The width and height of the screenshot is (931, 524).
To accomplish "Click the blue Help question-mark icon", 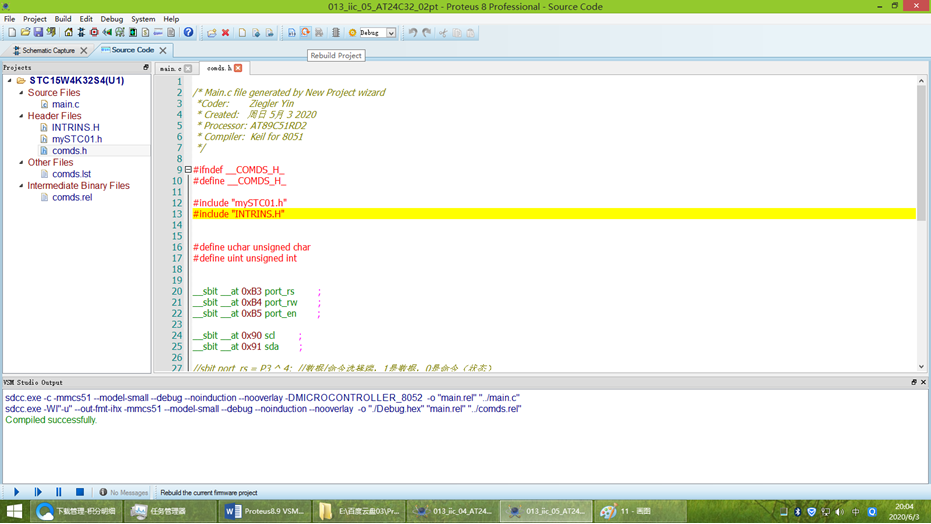I will coord(188,33).
